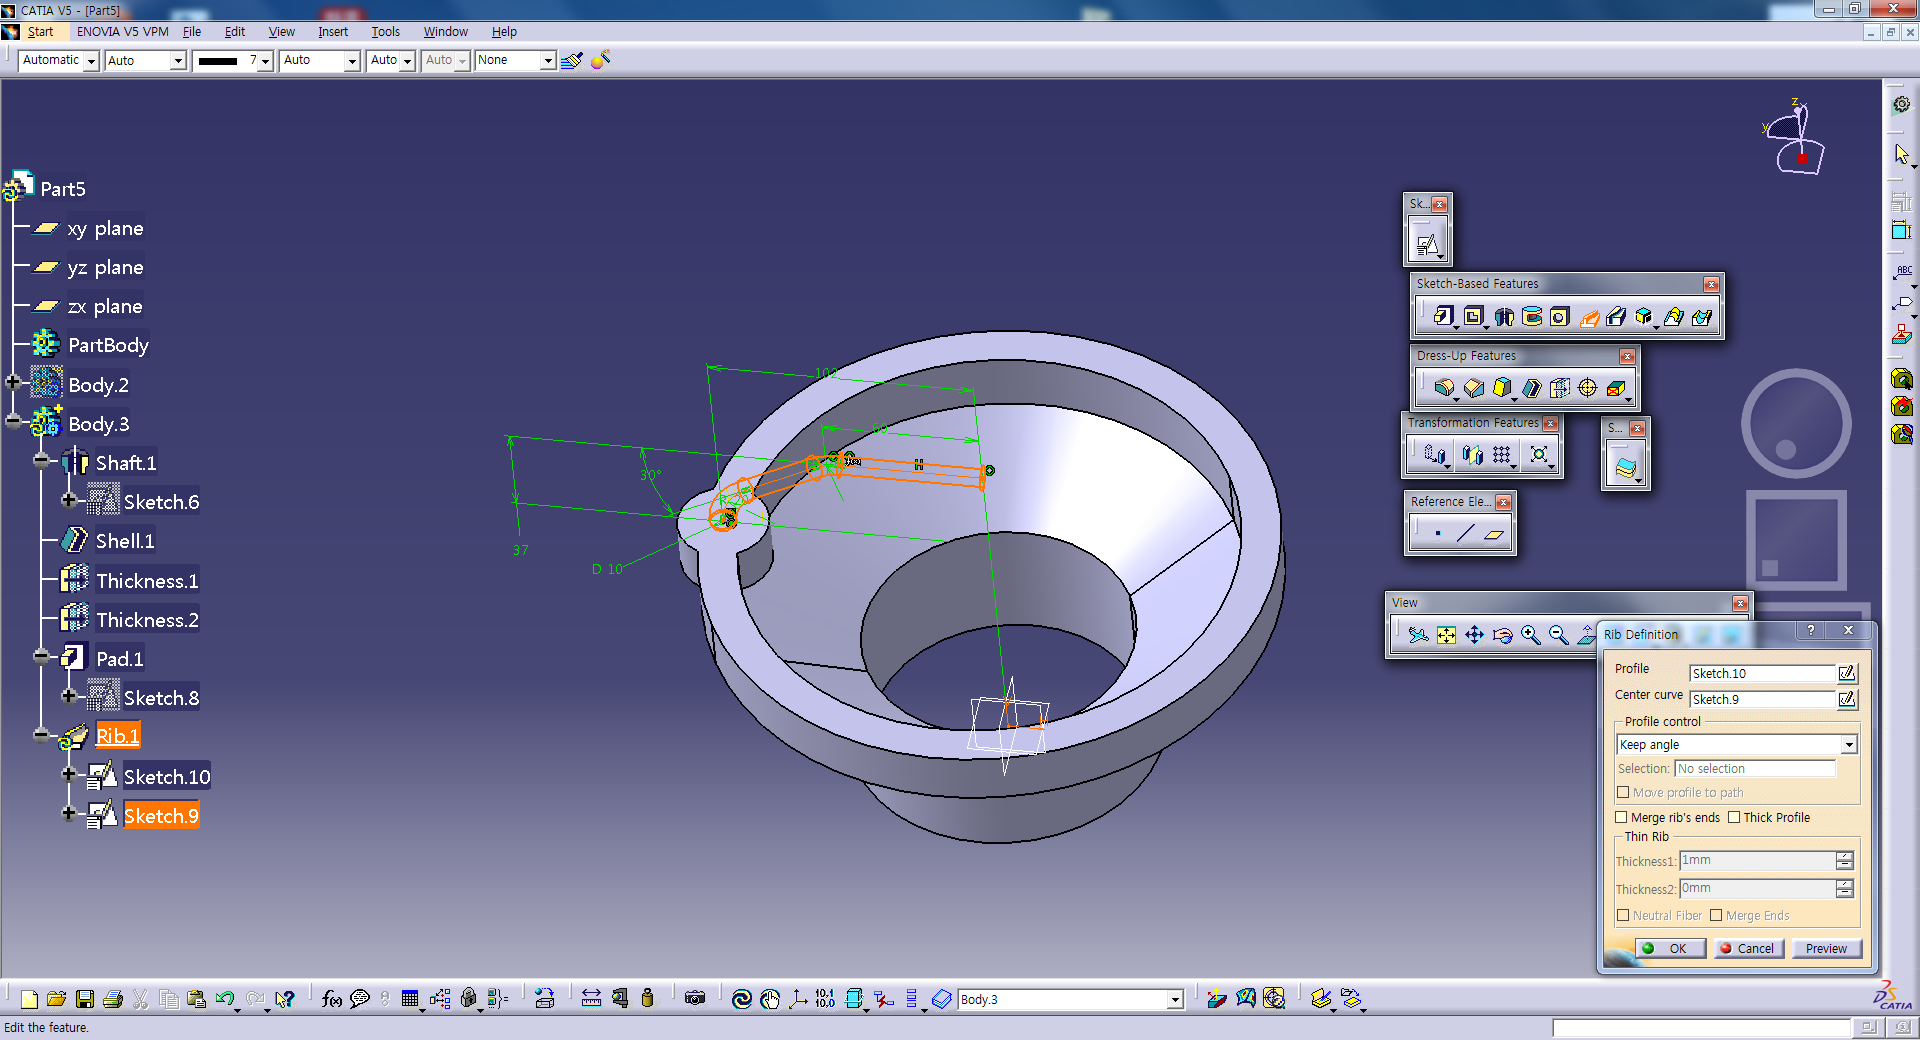Click the Zoom In icon

[x=1530, y=635]
